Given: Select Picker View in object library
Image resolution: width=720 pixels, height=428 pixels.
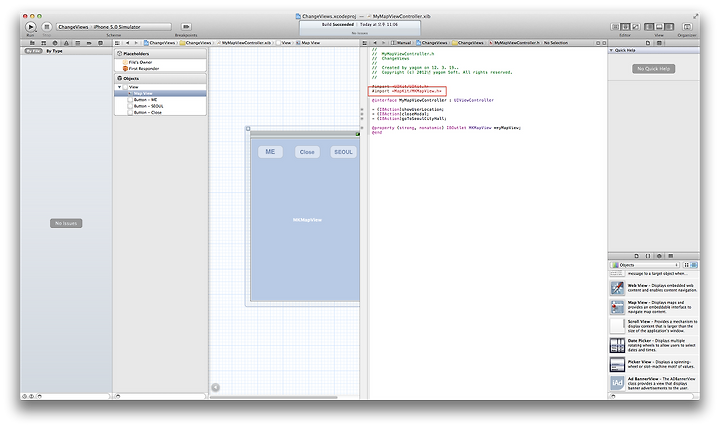Looking at the screenshot, I should [654, 364].
